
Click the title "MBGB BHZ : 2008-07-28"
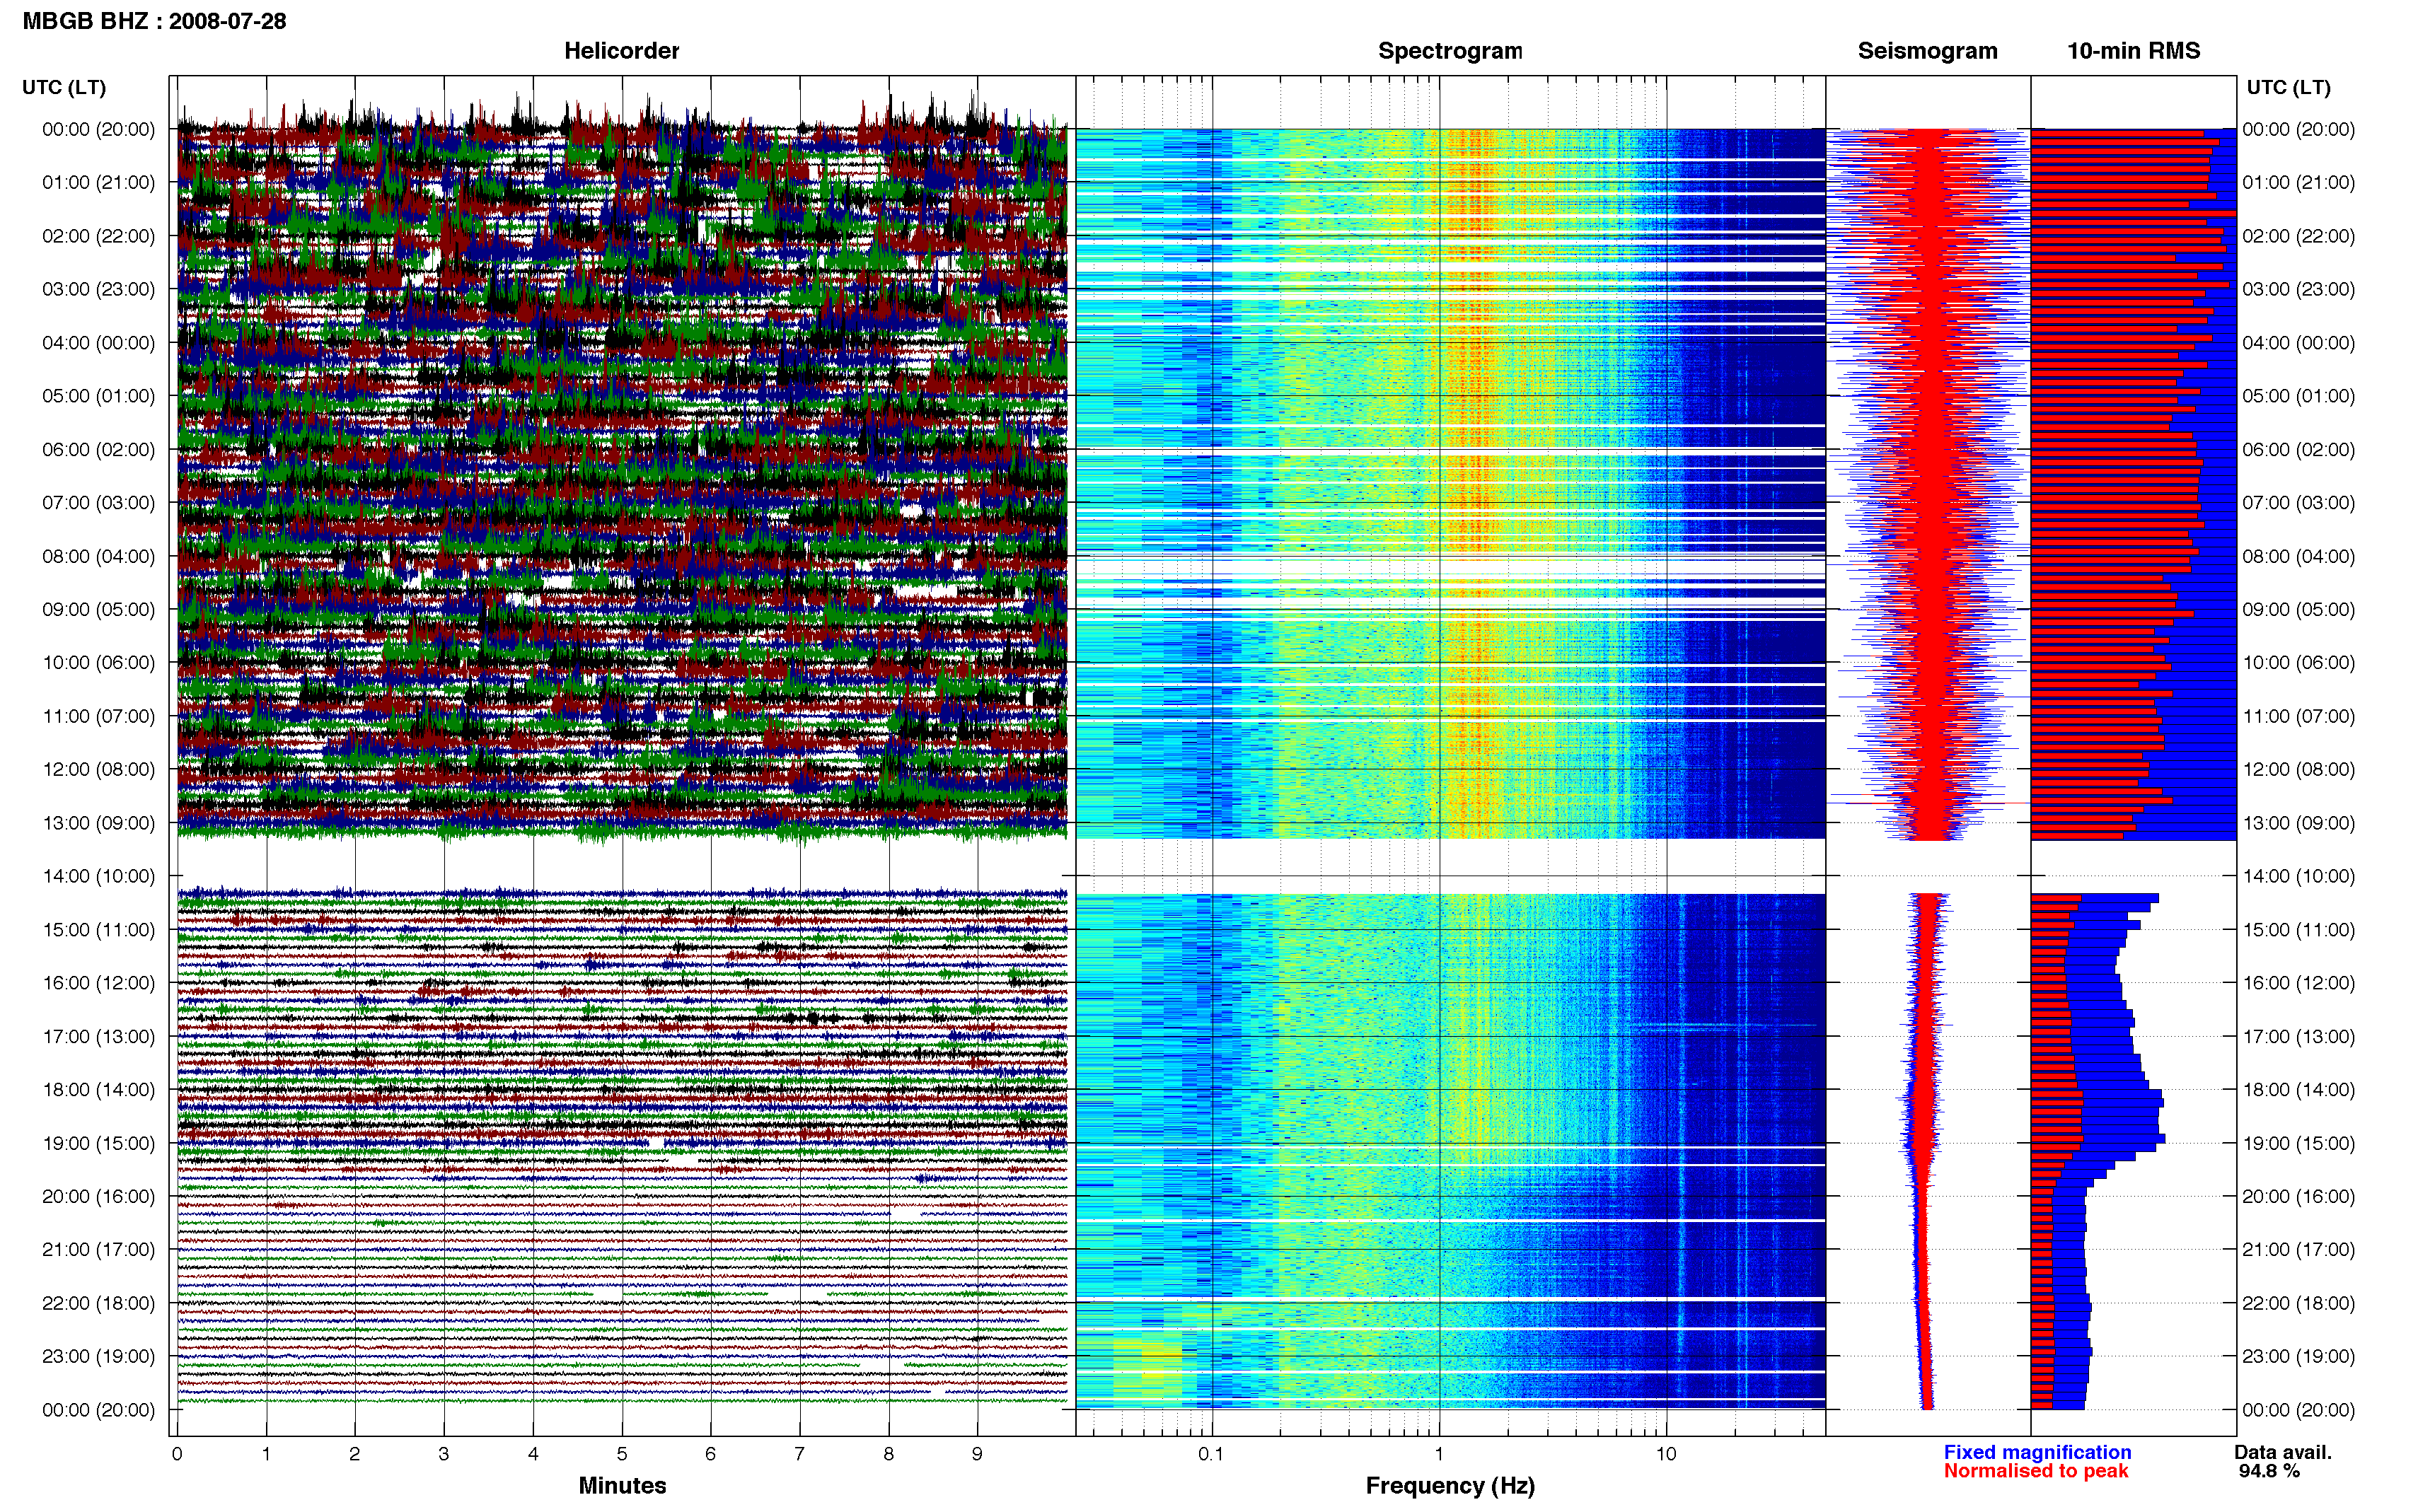[x=154, y=21]
